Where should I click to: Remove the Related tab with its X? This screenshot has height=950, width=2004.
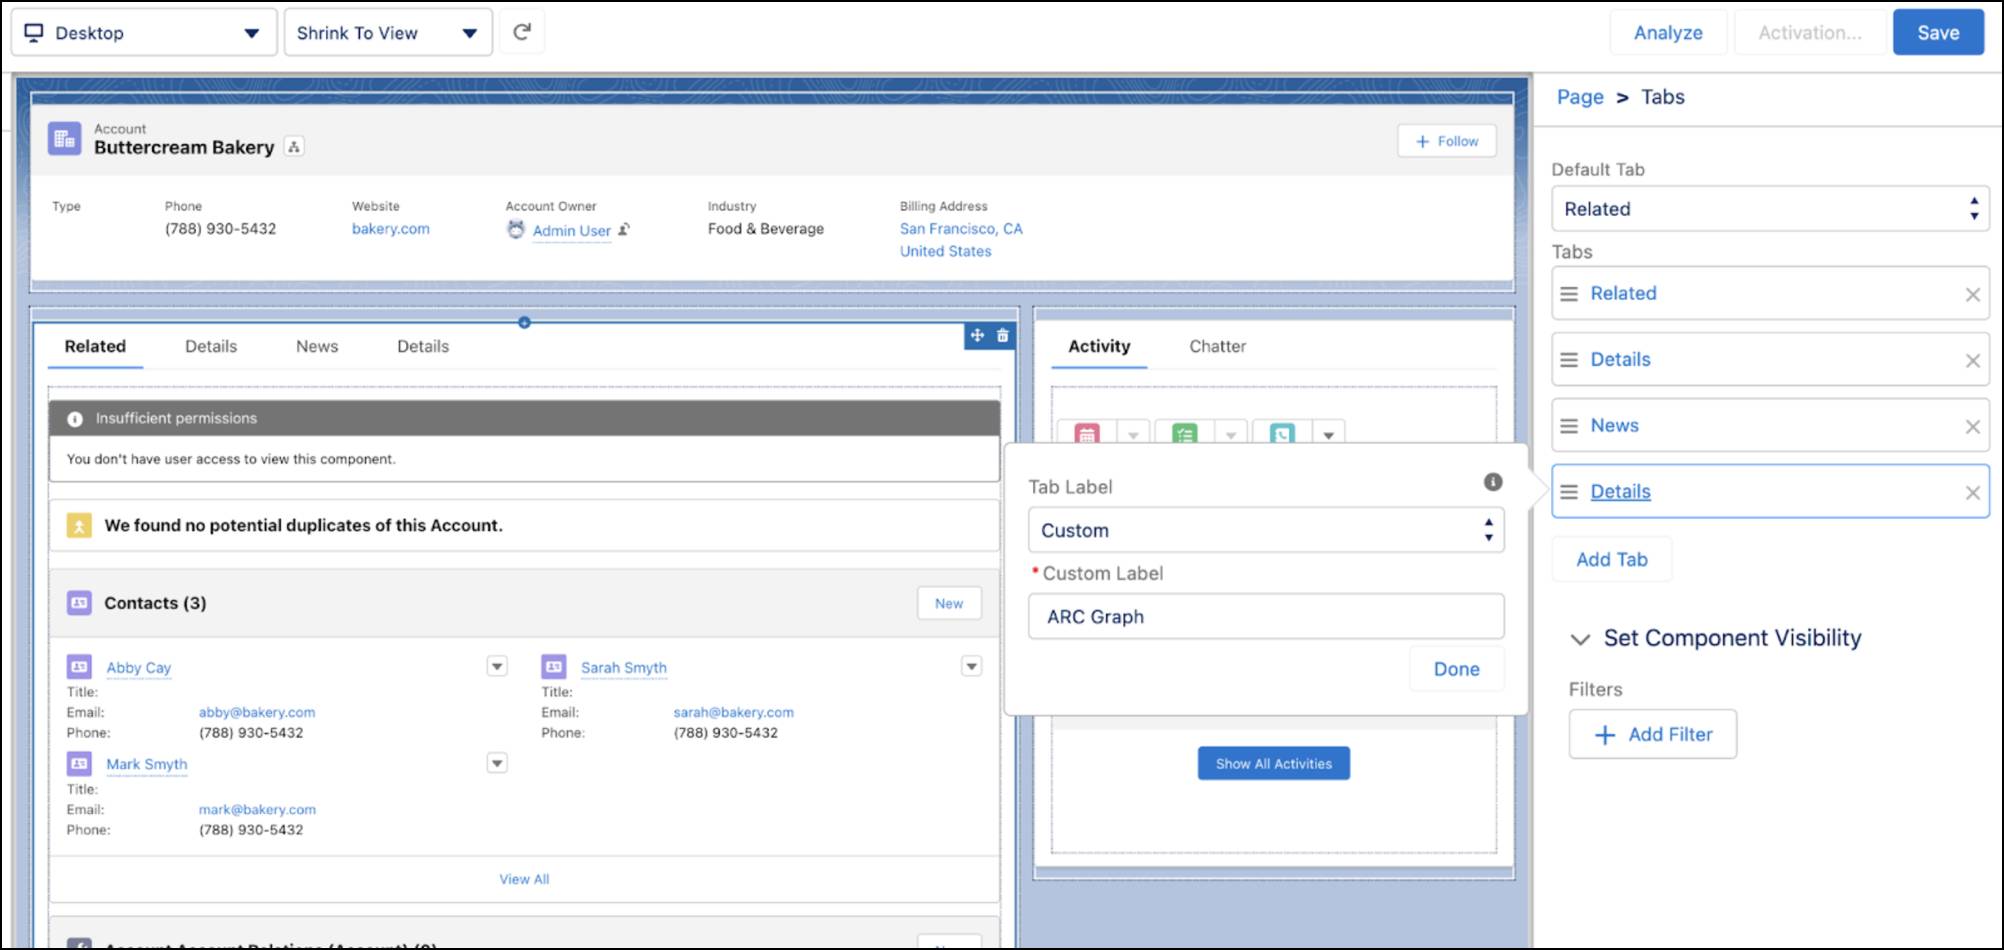(1974, 293)
